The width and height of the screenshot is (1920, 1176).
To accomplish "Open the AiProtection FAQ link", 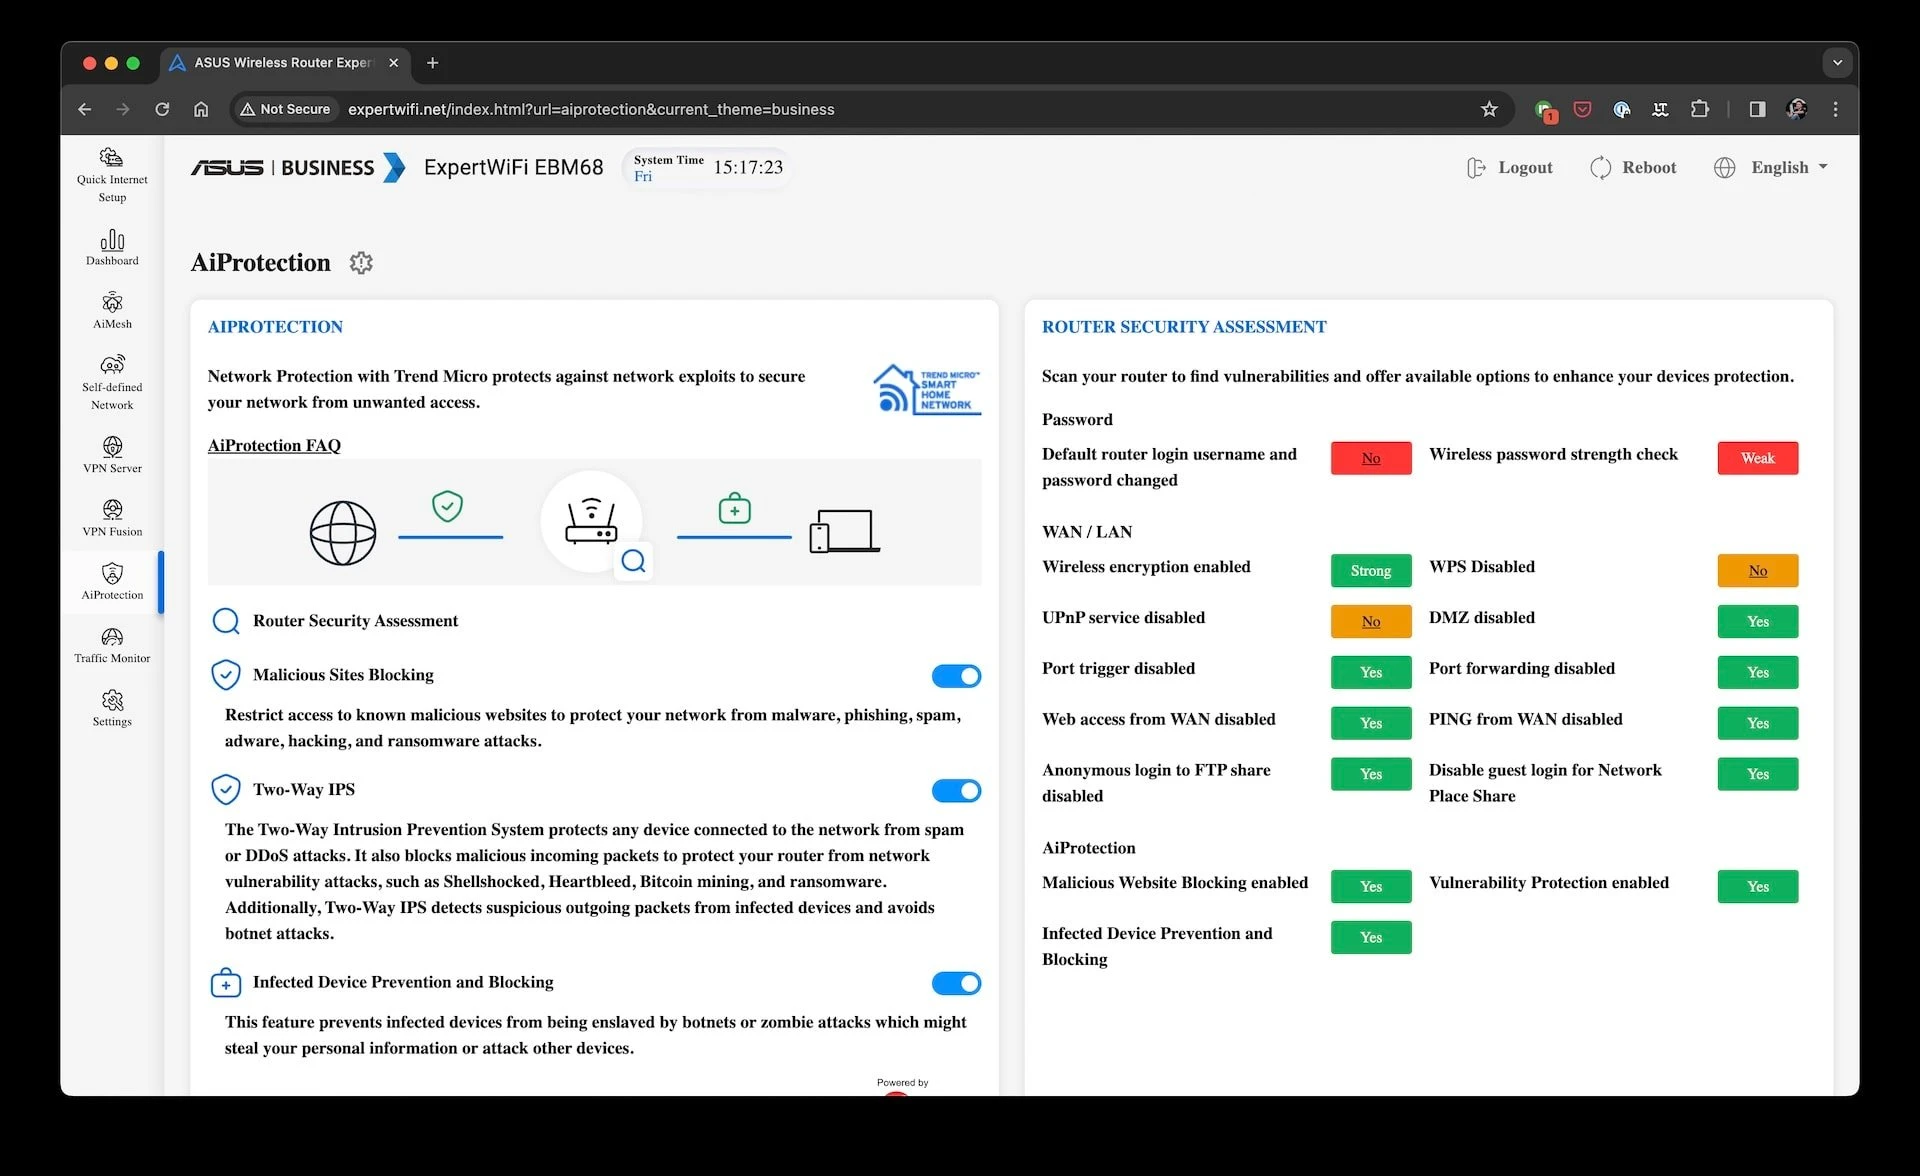I will [x=274, y=445].
